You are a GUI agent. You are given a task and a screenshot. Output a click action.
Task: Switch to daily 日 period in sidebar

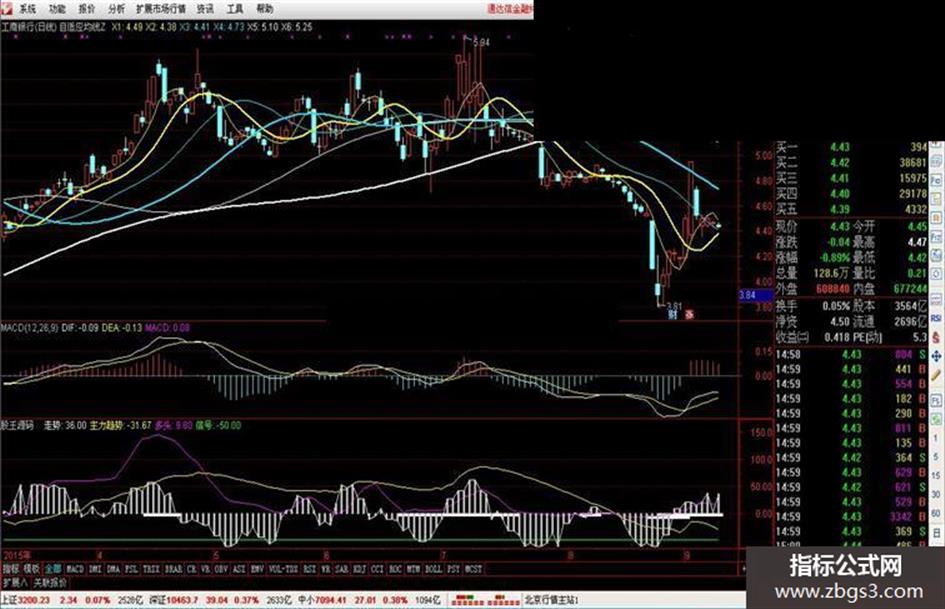point(936,532)
